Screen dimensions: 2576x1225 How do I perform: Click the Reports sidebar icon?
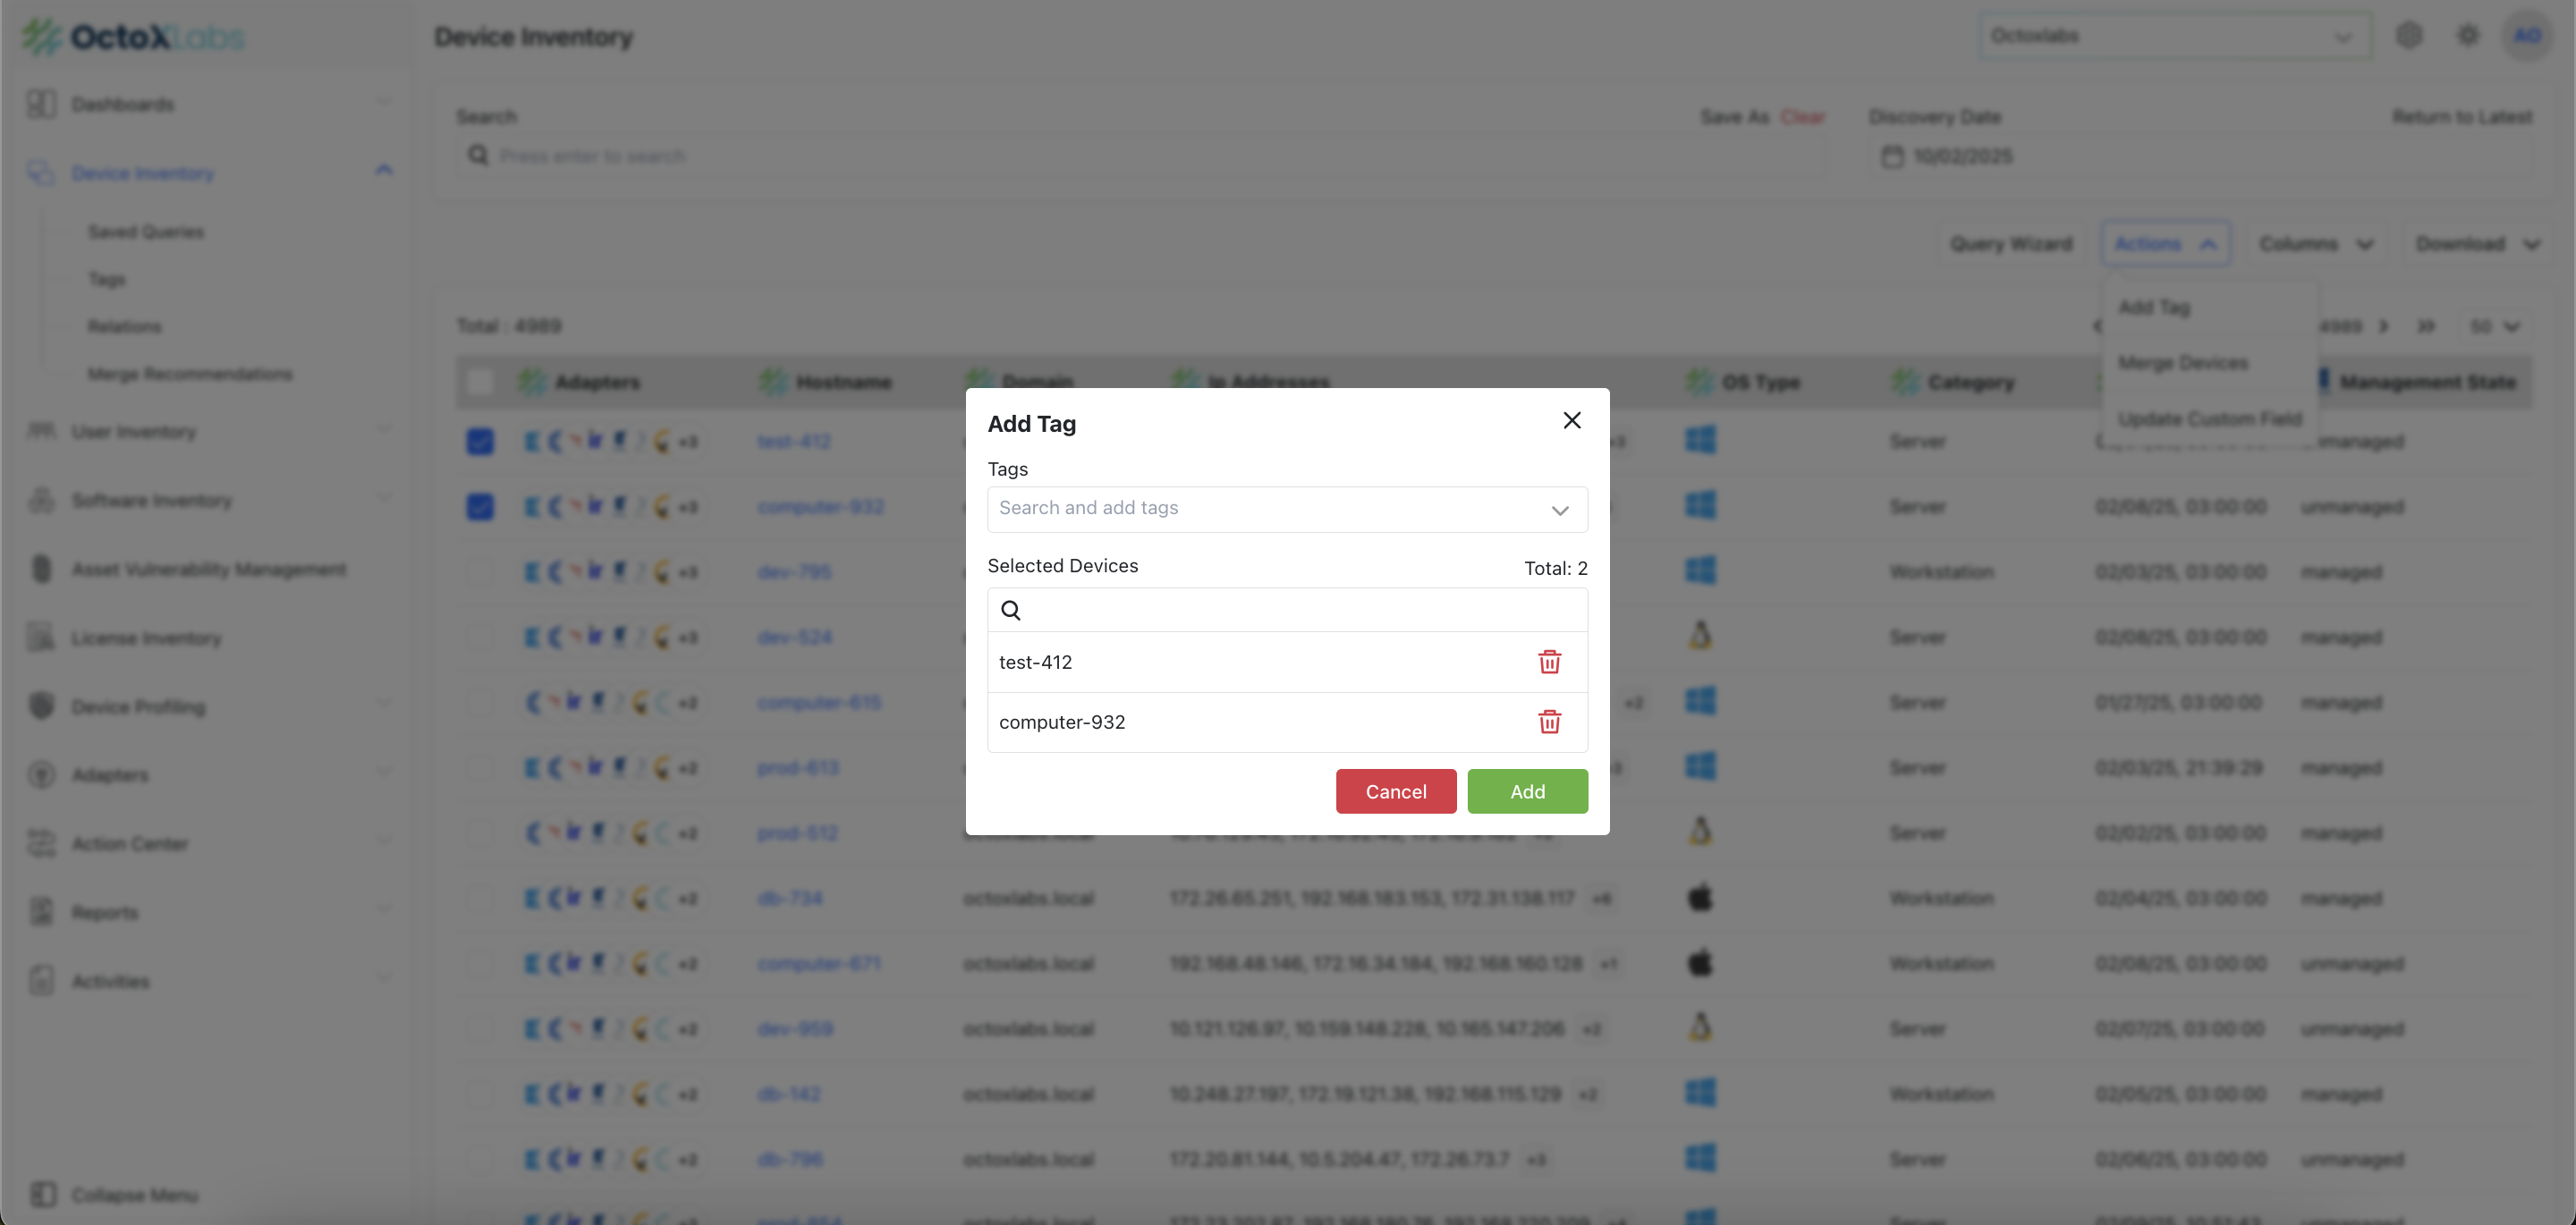click(x=41, y=912)
